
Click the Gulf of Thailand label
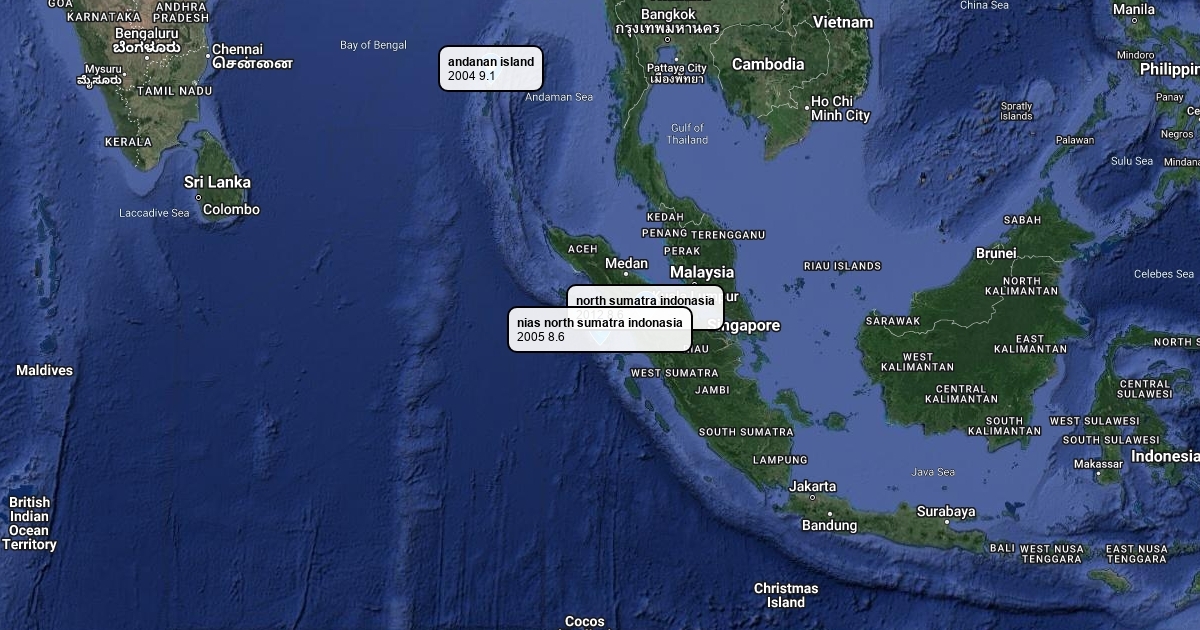click(x=688, y=134)
